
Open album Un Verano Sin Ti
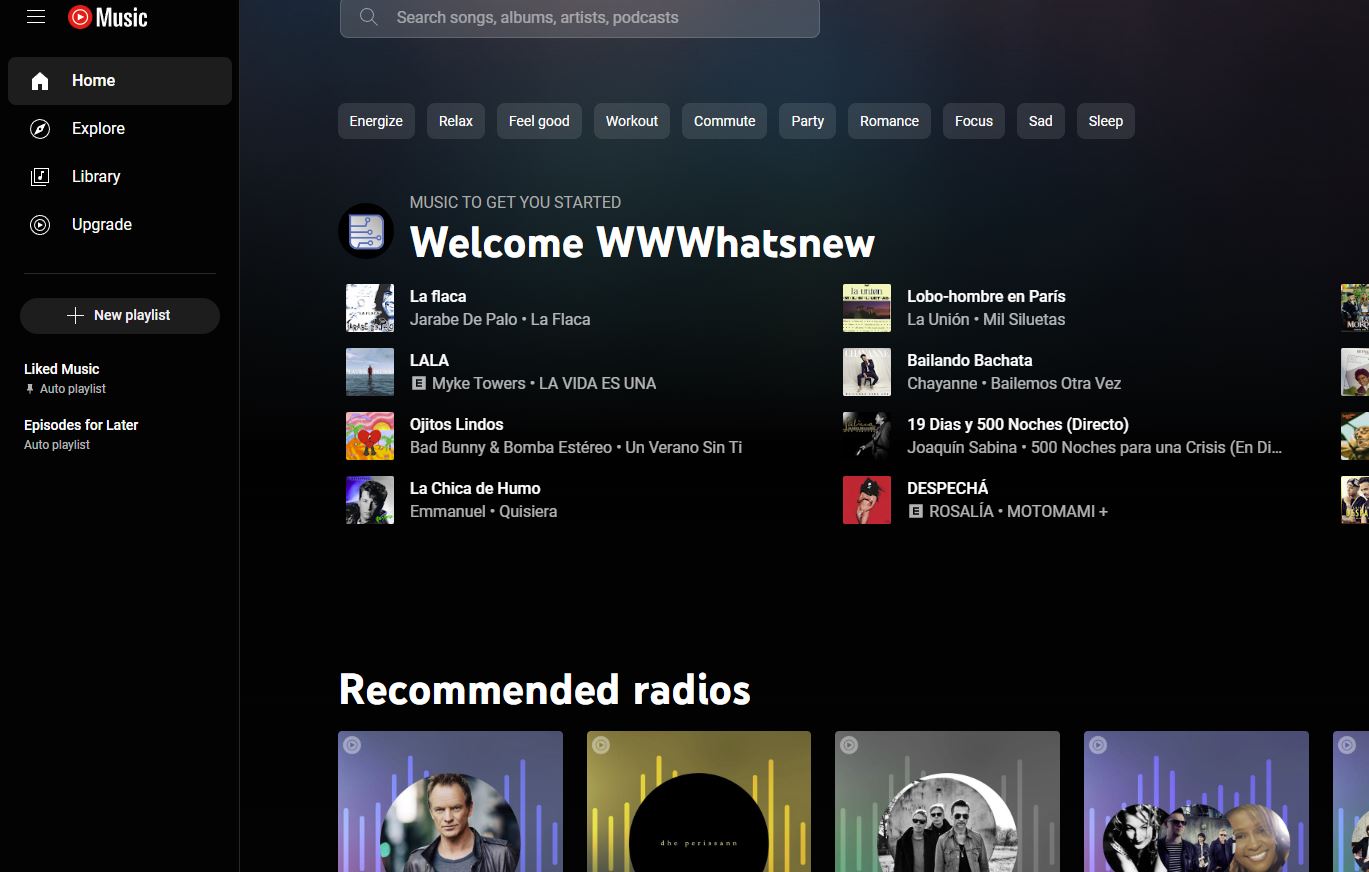684,448
